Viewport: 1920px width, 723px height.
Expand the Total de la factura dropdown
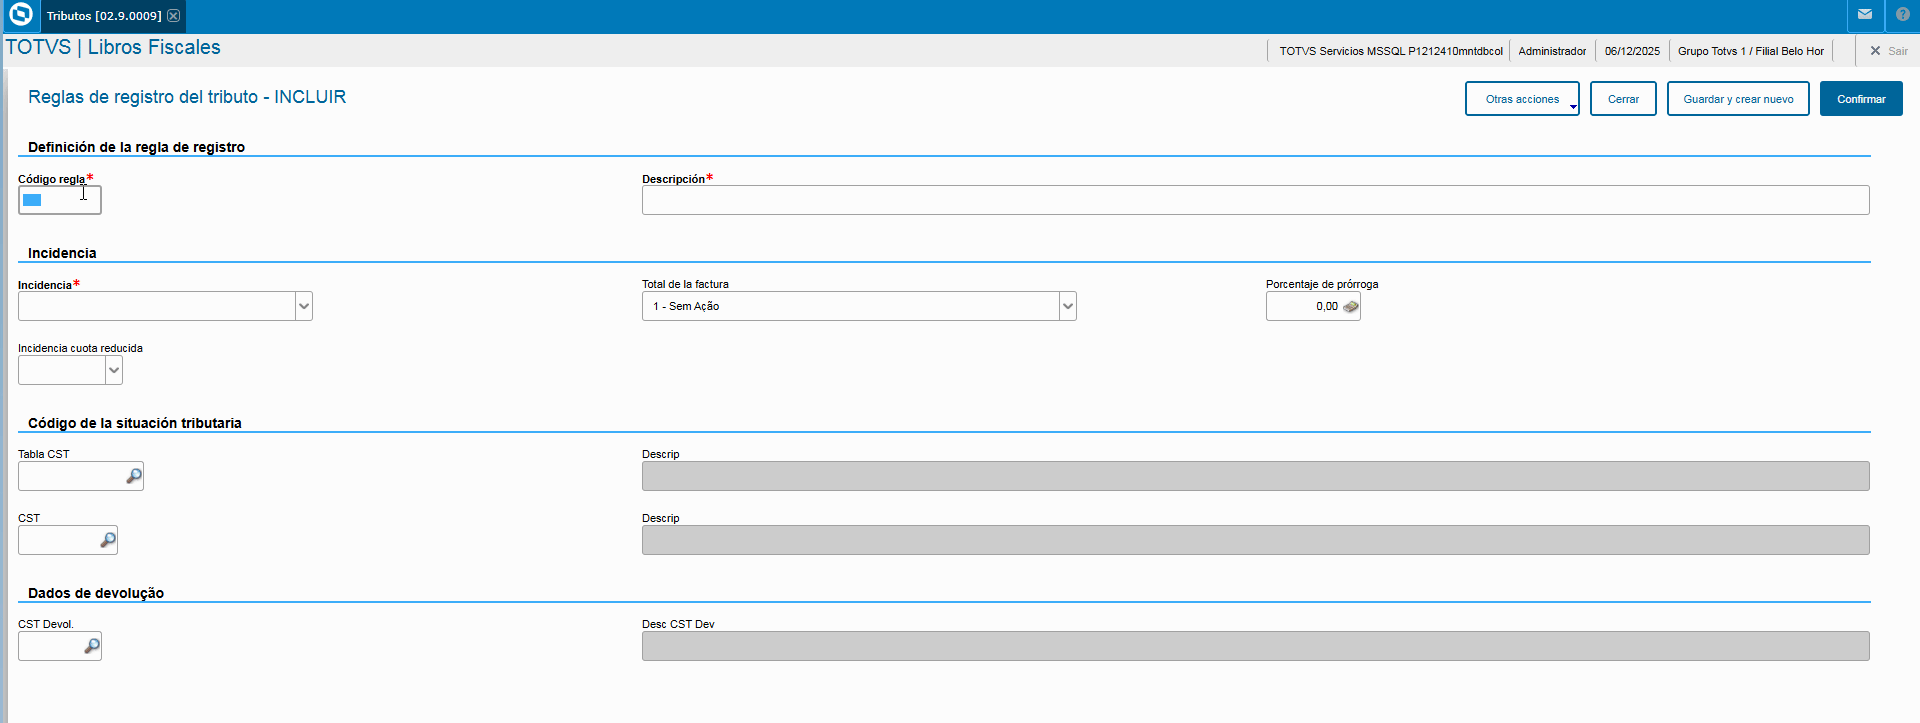tap(1068, 306)
